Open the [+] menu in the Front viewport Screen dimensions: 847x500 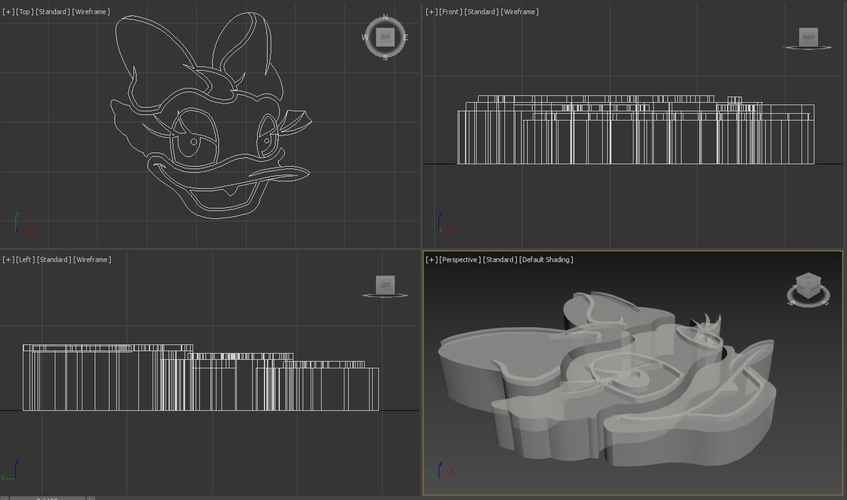432,11
